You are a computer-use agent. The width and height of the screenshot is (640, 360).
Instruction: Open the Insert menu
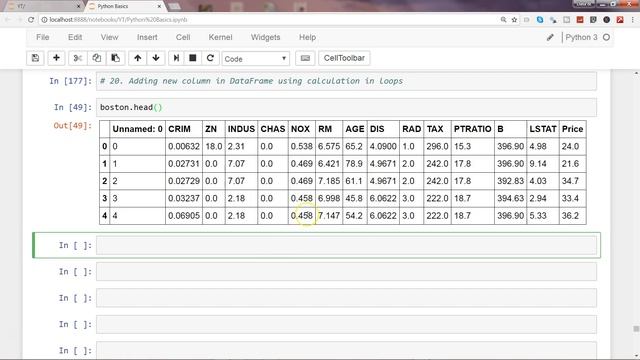tap(147, 37)
